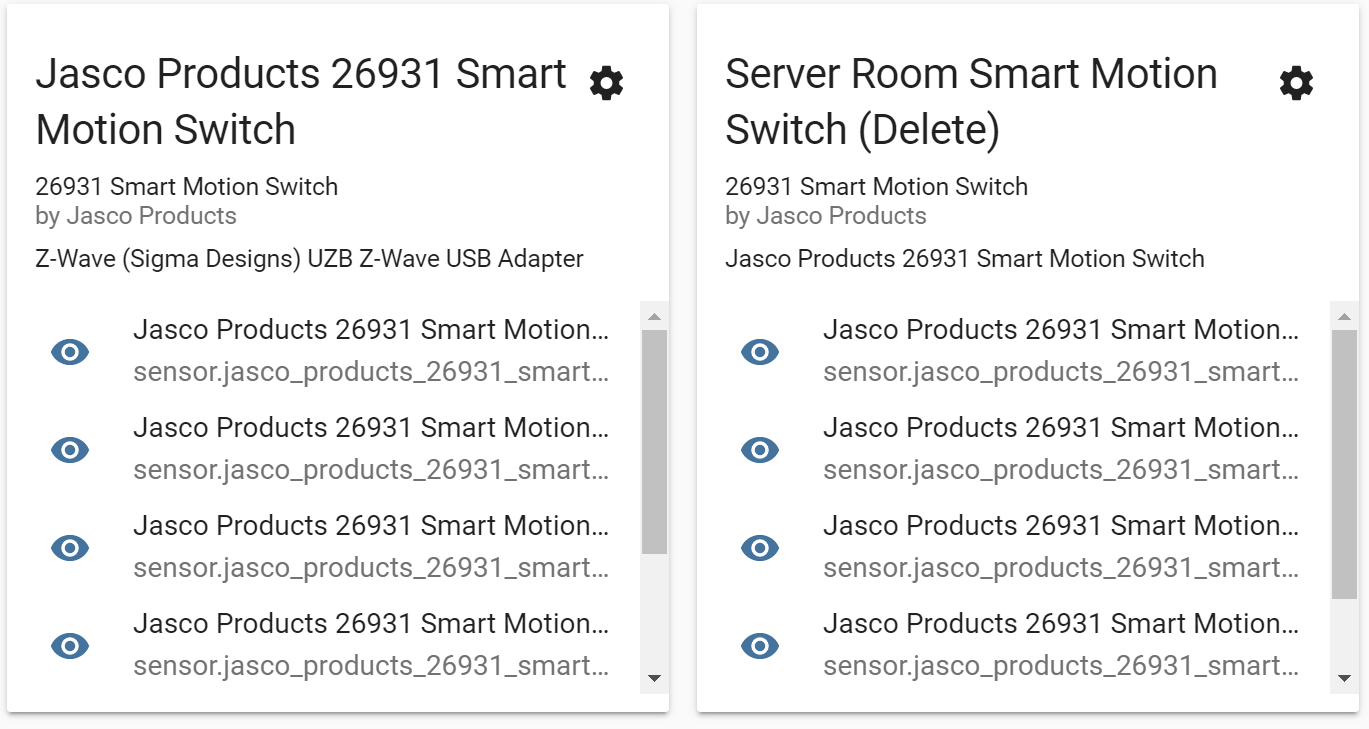
Task: Open the Z-Wave UZB USB Adapter link
Action: tap(308, 258)
